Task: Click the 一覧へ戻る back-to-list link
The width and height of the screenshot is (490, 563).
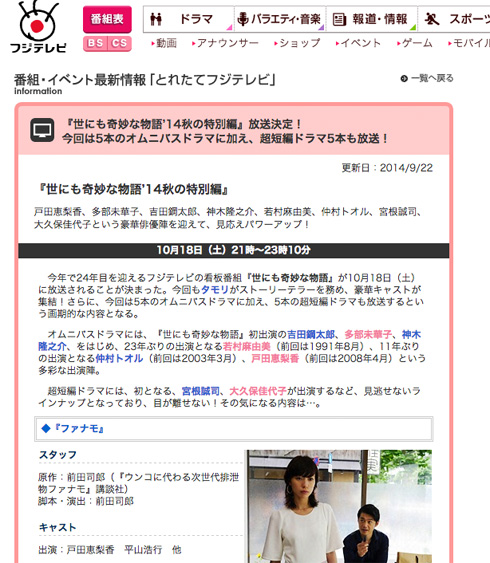Action: [432, 78]
